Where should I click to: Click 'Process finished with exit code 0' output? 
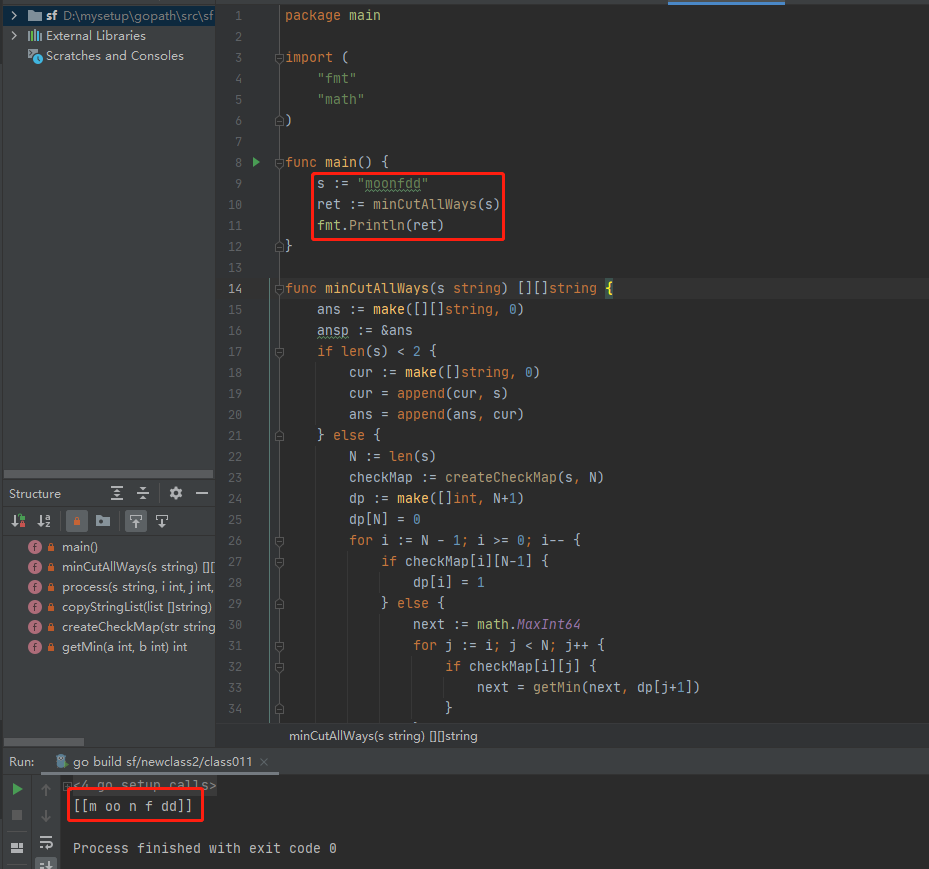pyautogui.click(x=205, y=848)
